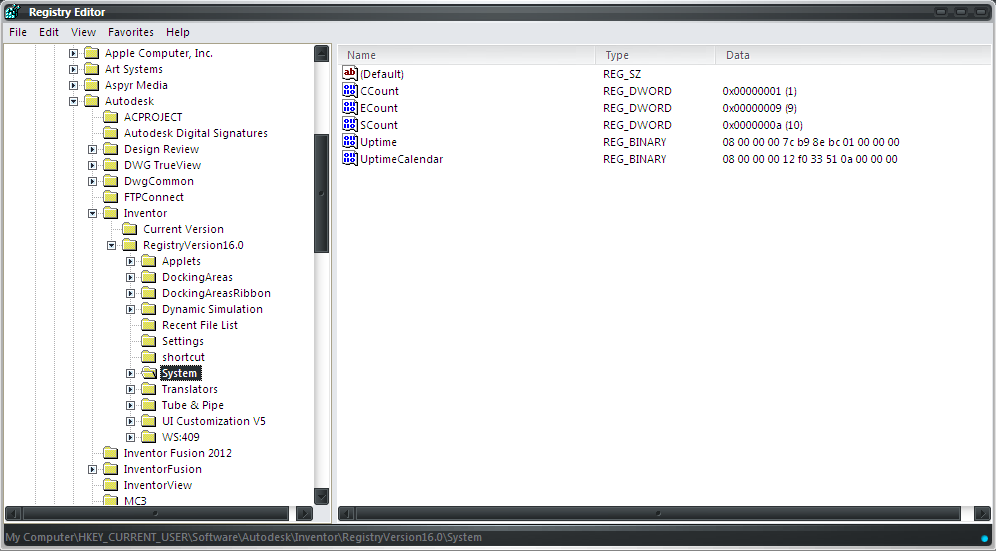Viewport: 996px width, 551px height.
Task: Expand the InventorFusion key
Action: click(93, 469)
